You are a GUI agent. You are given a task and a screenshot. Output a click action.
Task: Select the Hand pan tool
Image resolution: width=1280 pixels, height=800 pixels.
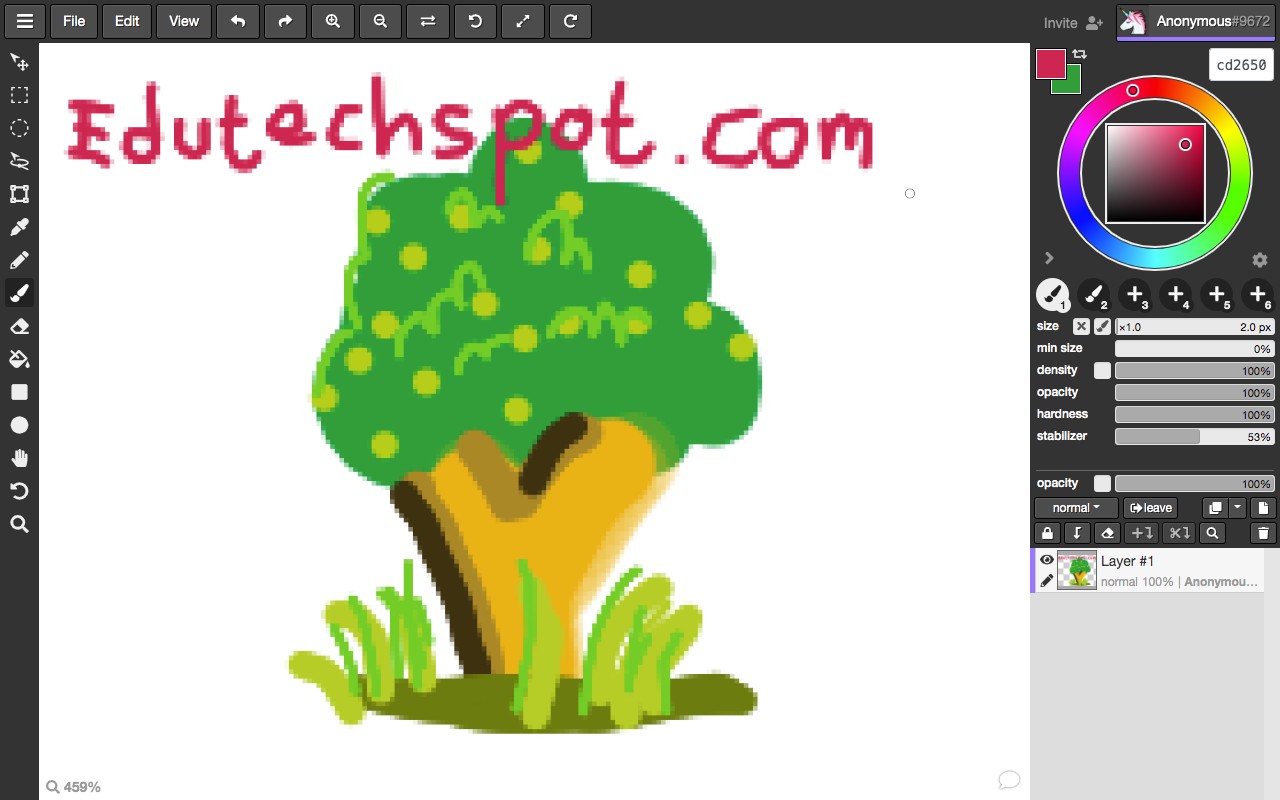pyautogui.click(x=18, y=458)
